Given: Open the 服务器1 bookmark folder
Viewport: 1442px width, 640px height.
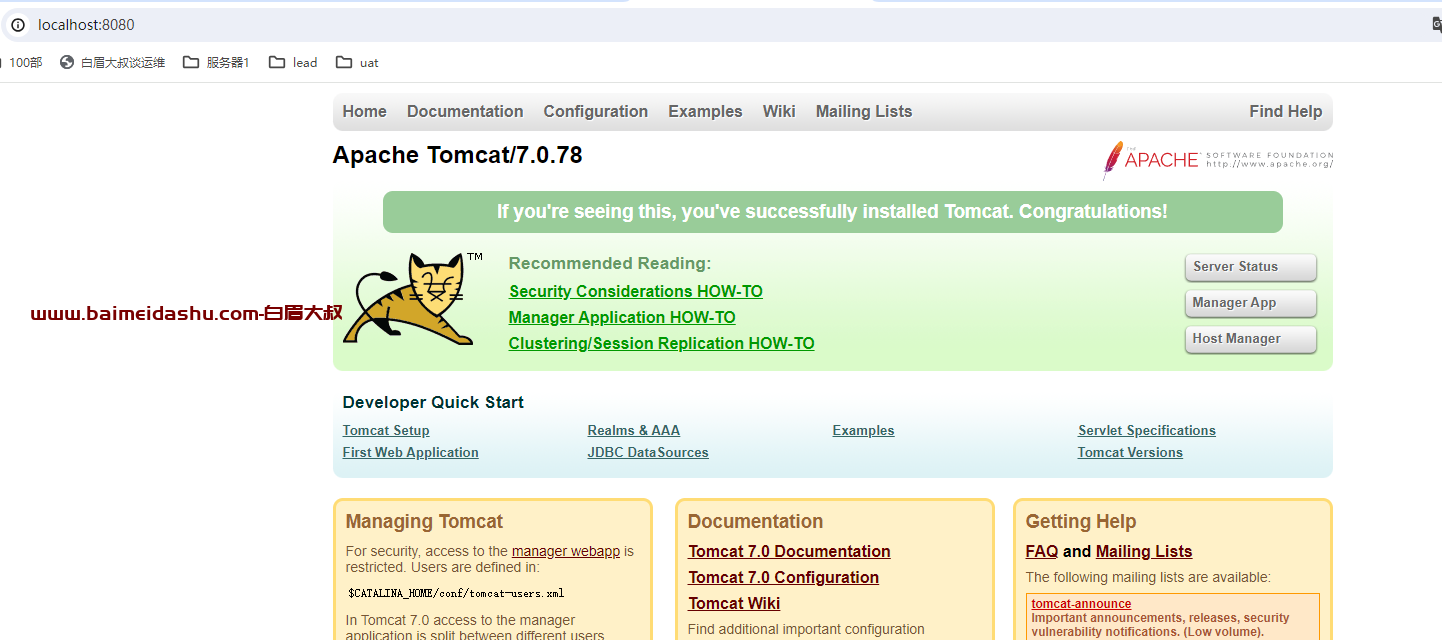Looking at the screenshot, I should (x=216, y=62).
